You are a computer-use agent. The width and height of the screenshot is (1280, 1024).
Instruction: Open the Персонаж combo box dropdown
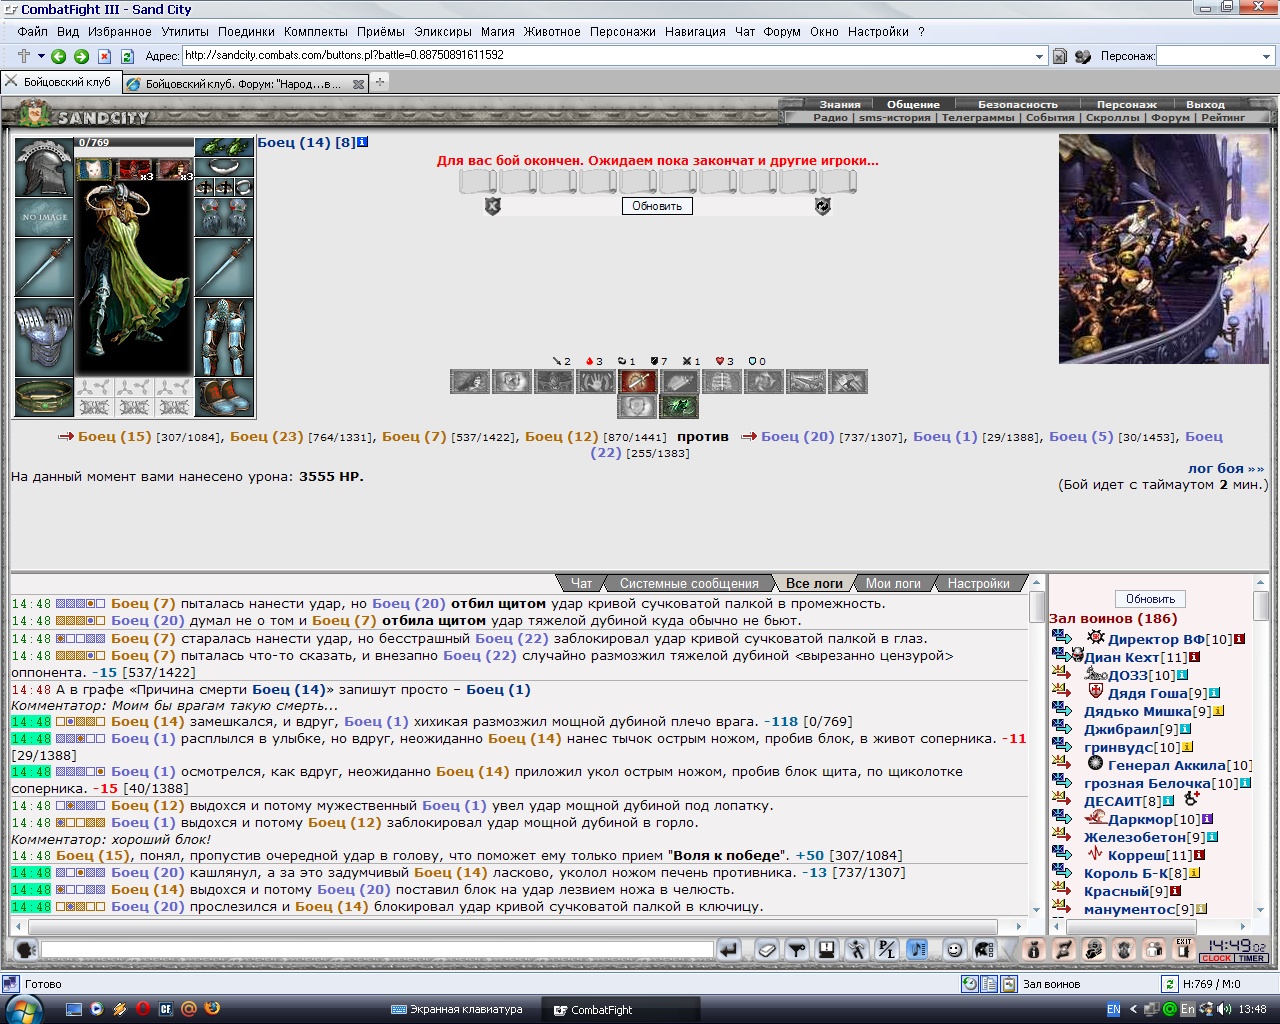coord(1268,56)
